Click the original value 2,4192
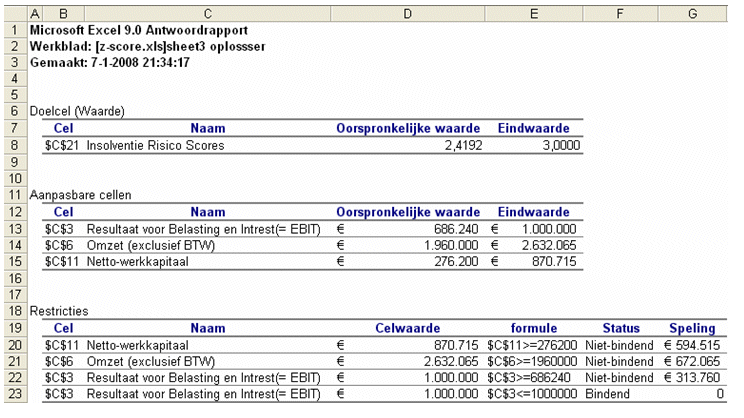The height and width of the screenshot is (418, 744). 463,146
